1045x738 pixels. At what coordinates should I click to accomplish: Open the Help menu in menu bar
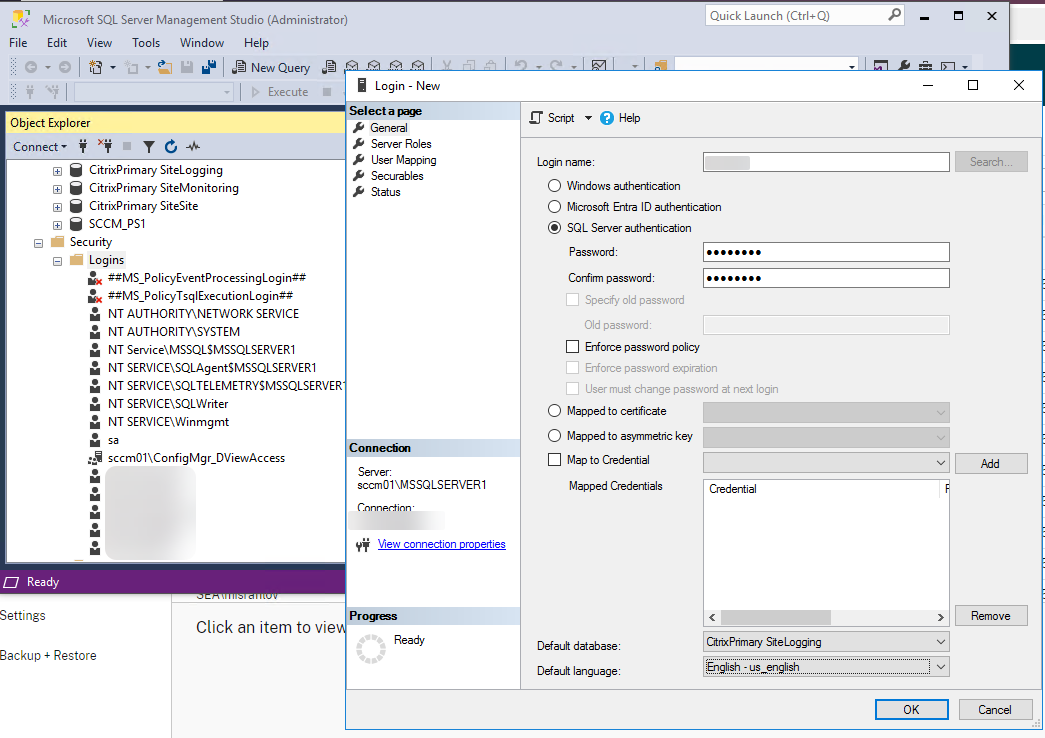256,43
